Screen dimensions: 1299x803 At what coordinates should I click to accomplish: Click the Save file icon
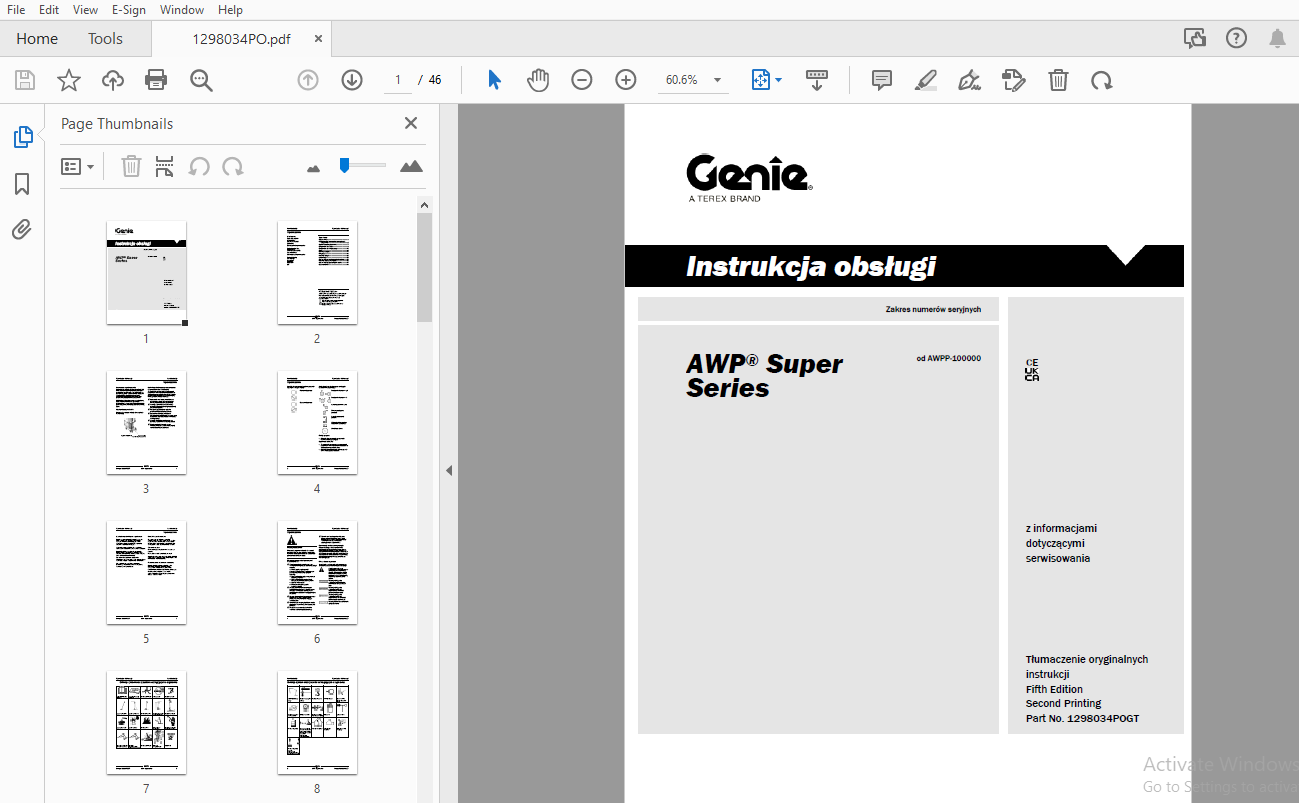[25, 80]
